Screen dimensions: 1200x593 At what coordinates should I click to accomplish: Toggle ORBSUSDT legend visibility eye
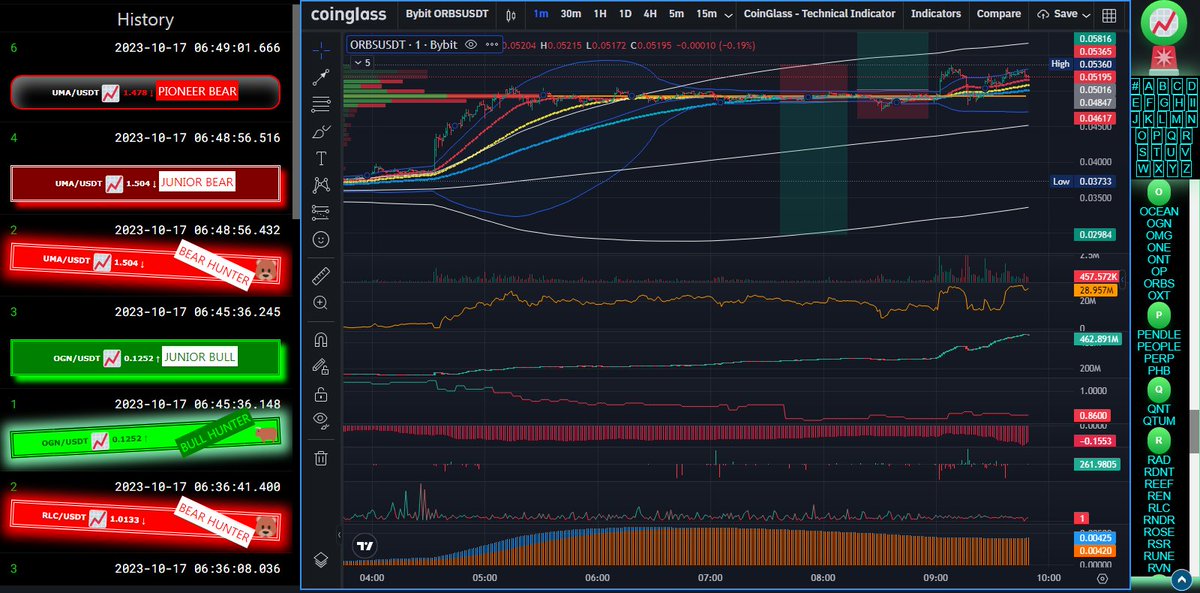pos(471,45)
